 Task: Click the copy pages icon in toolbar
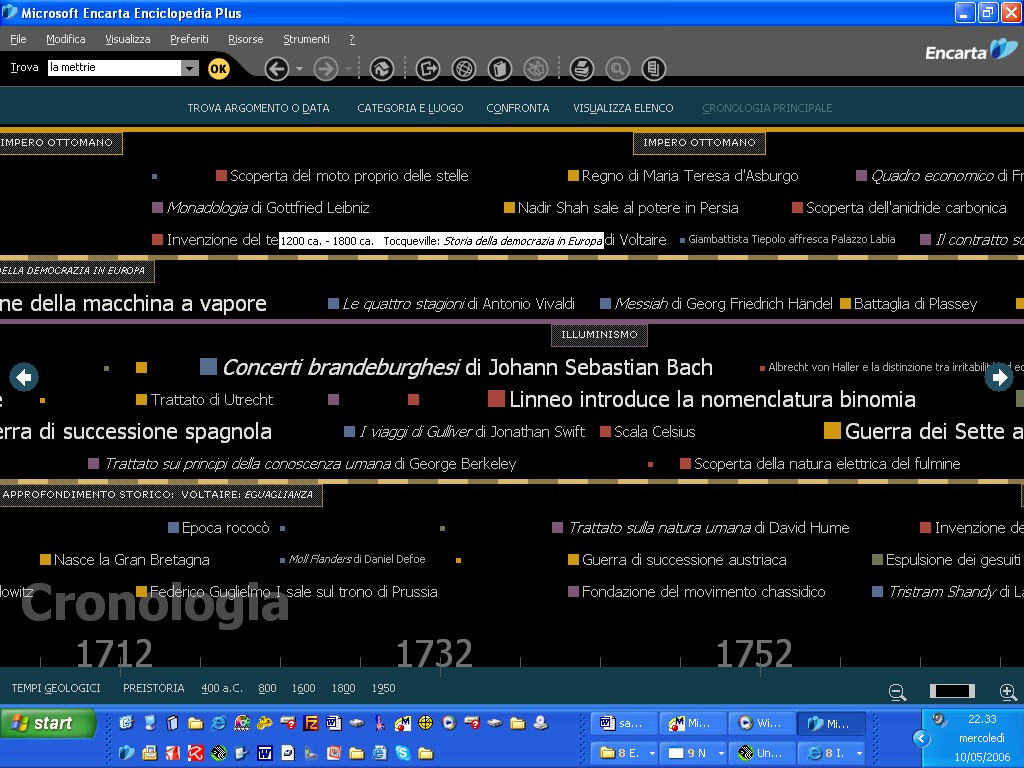click(653, 69)
